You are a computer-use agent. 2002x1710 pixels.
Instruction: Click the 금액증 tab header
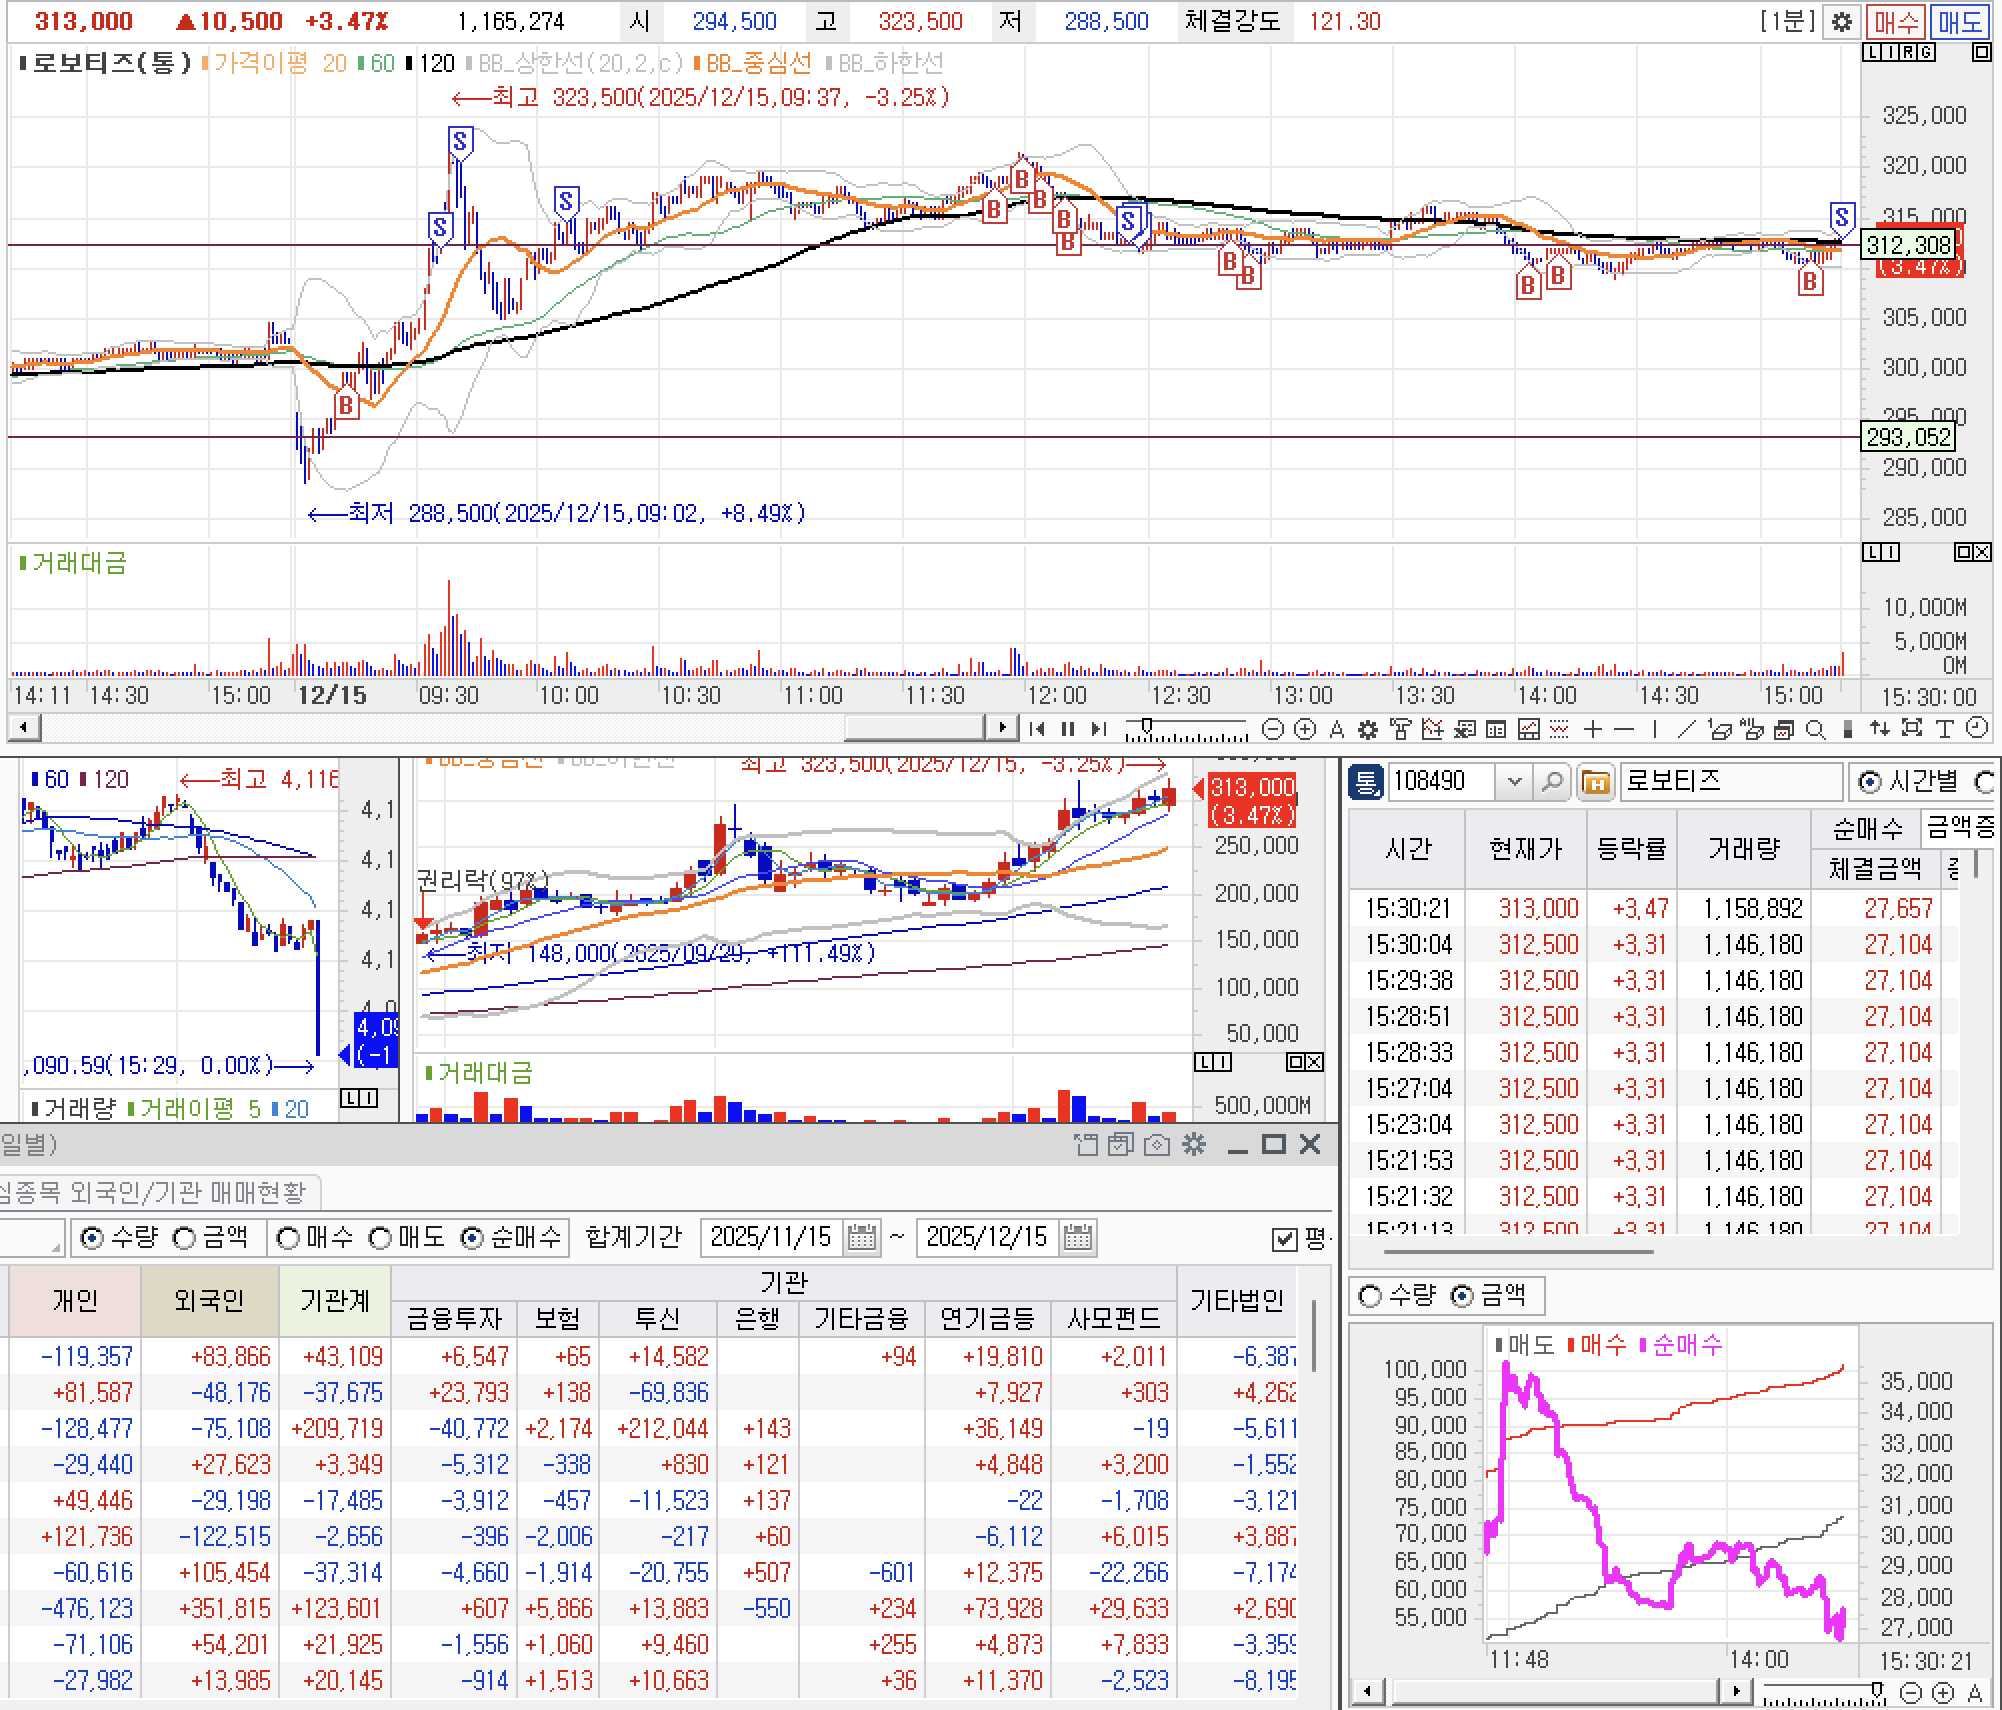(x=1958, y=827)
